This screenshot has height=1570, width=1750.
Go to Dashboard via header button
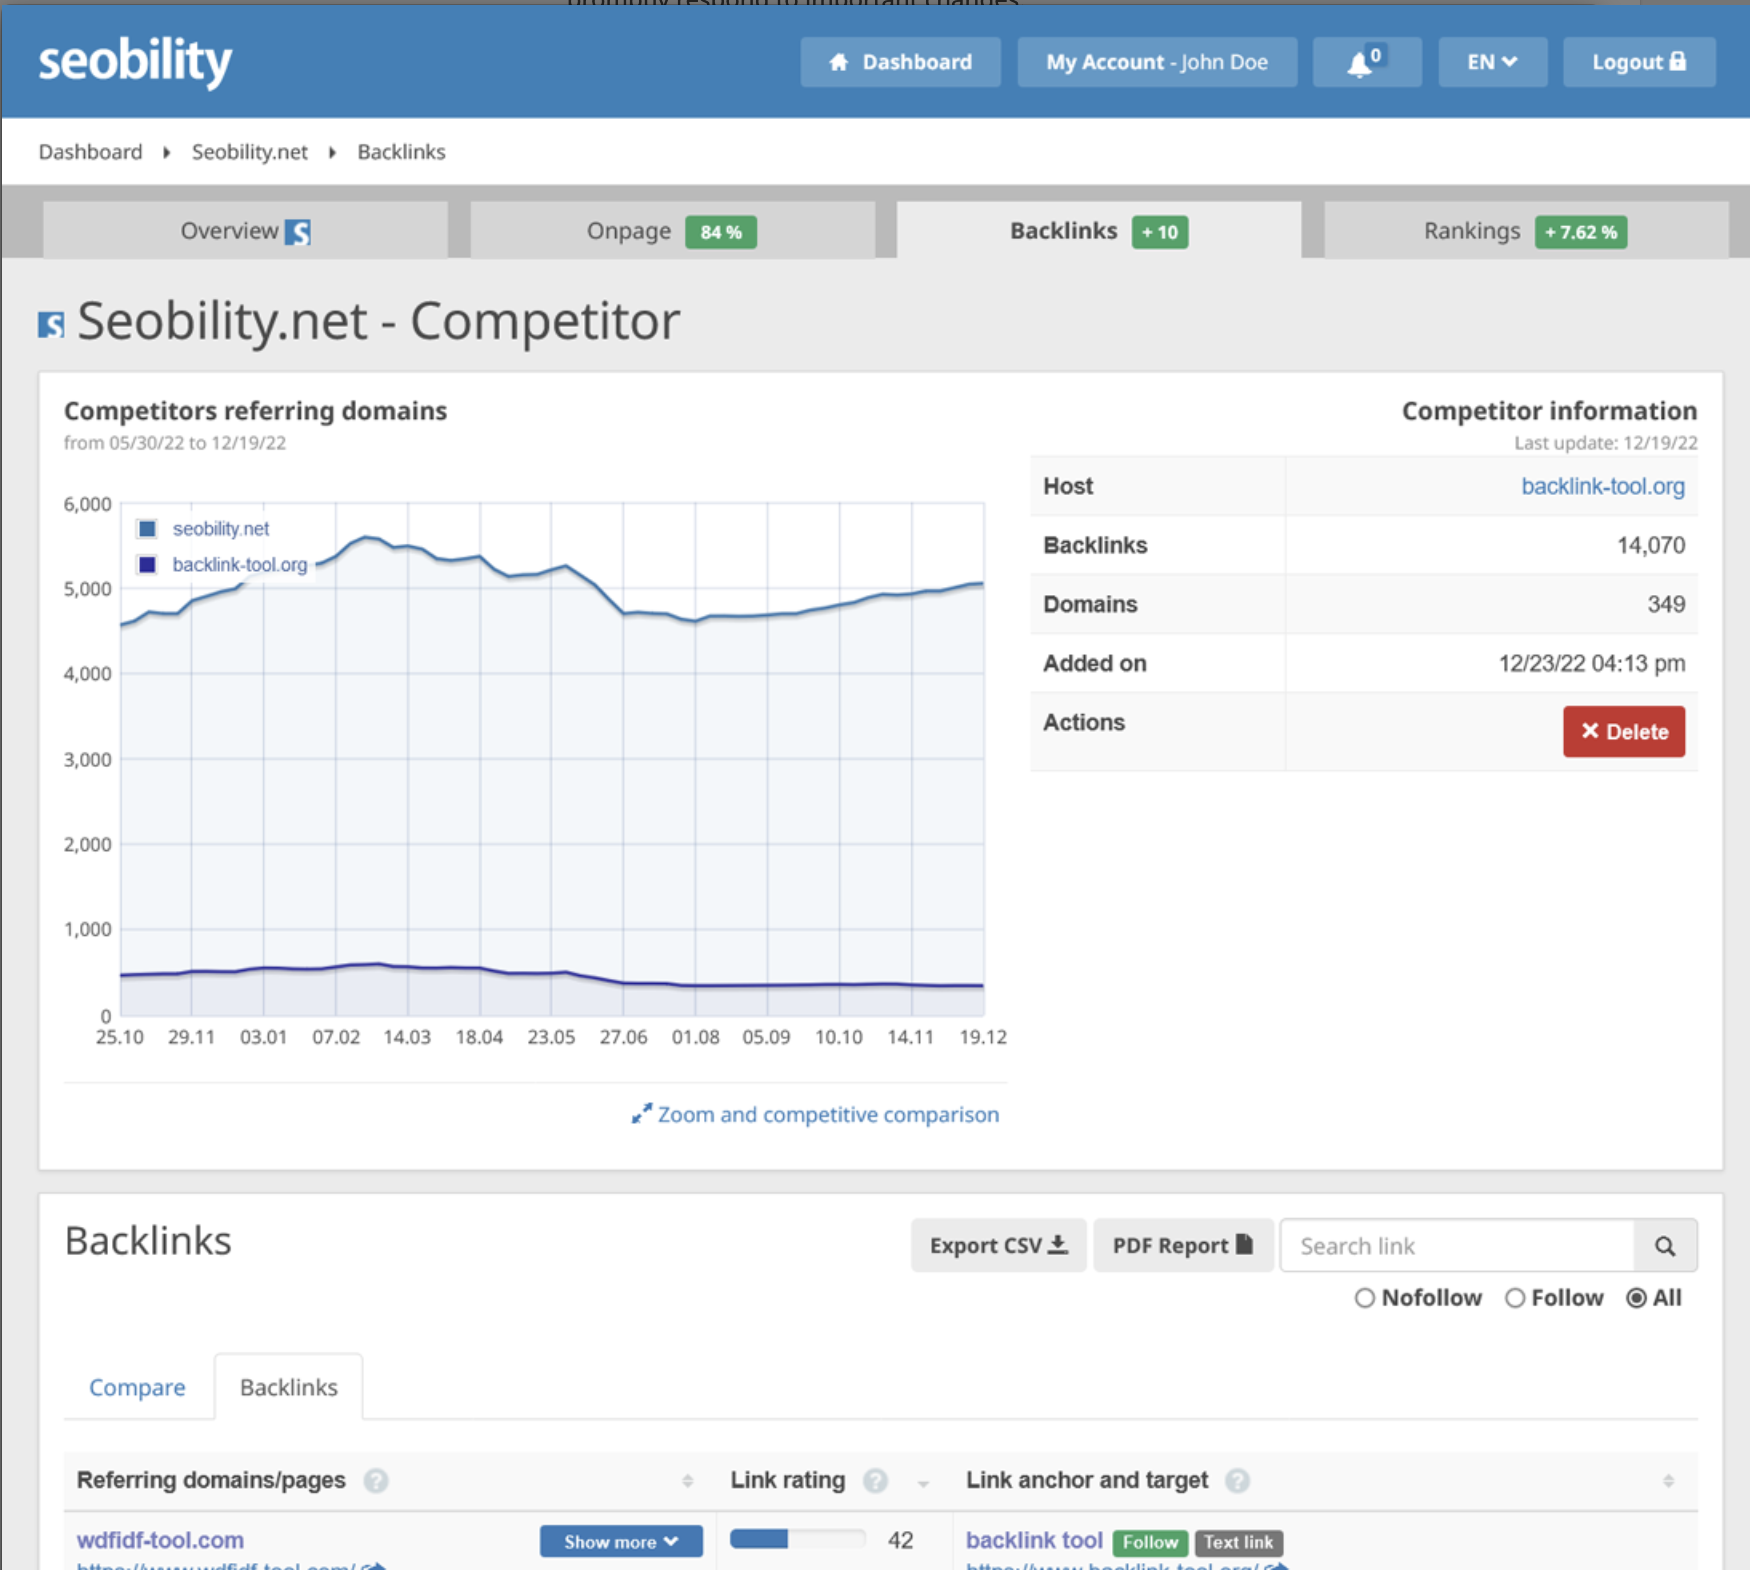tap(900, 62)
